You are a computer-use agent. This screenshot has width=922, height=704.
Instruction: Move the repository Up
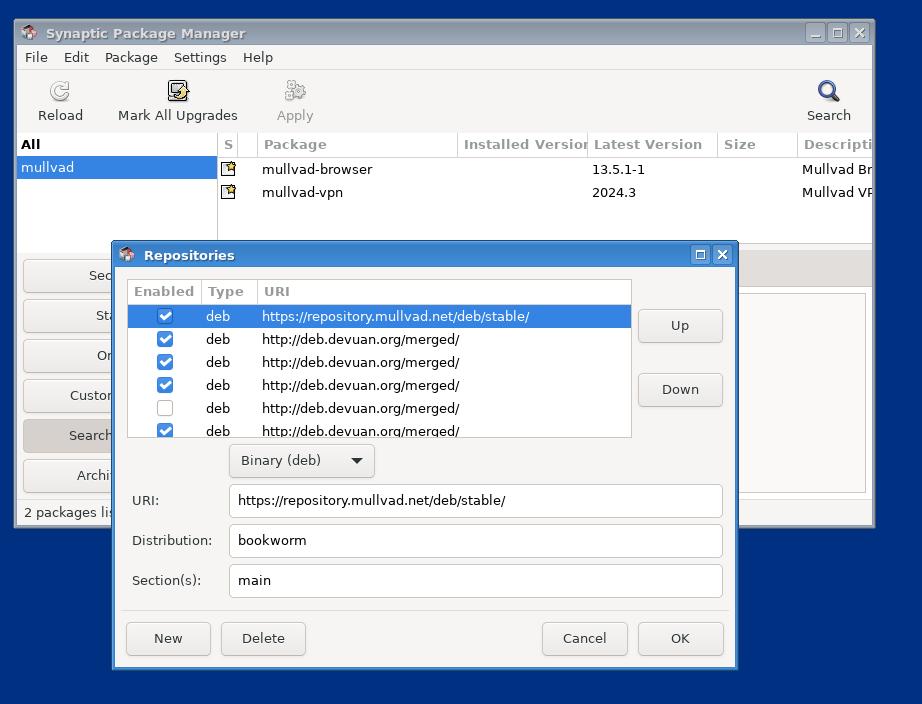(x=680, y=326)
